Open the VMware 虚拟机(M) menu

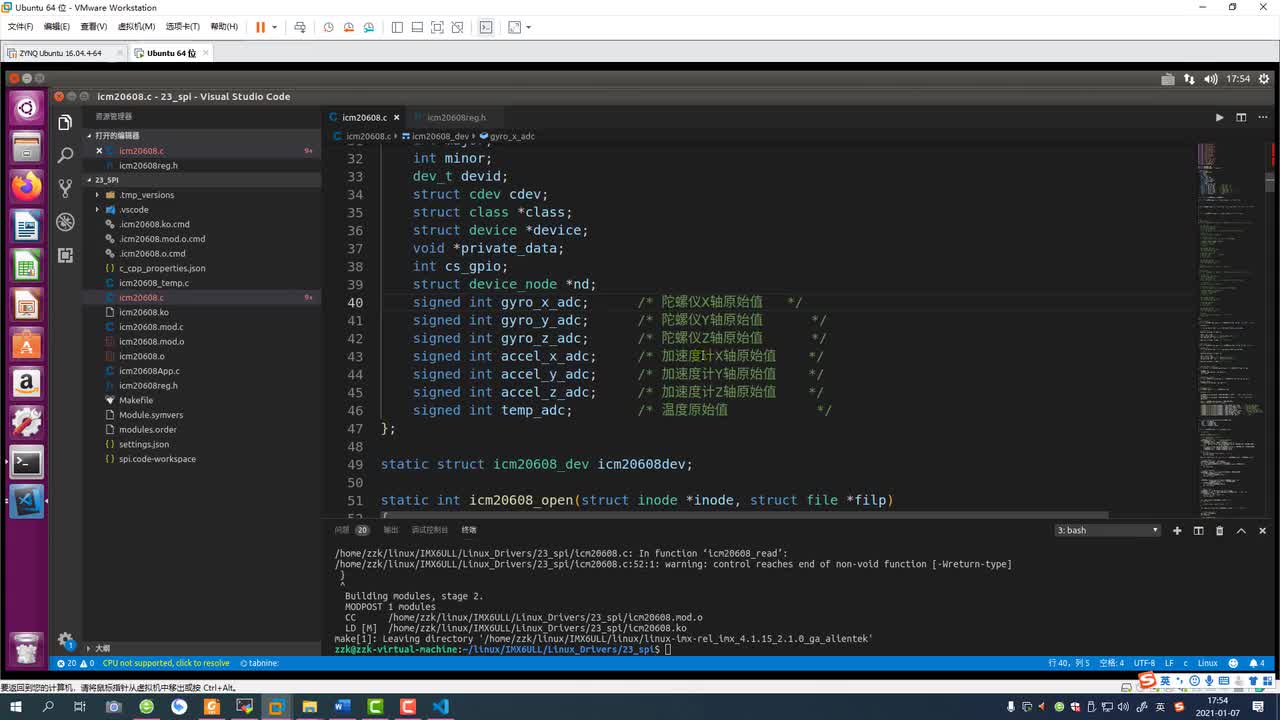pos(136,27)
